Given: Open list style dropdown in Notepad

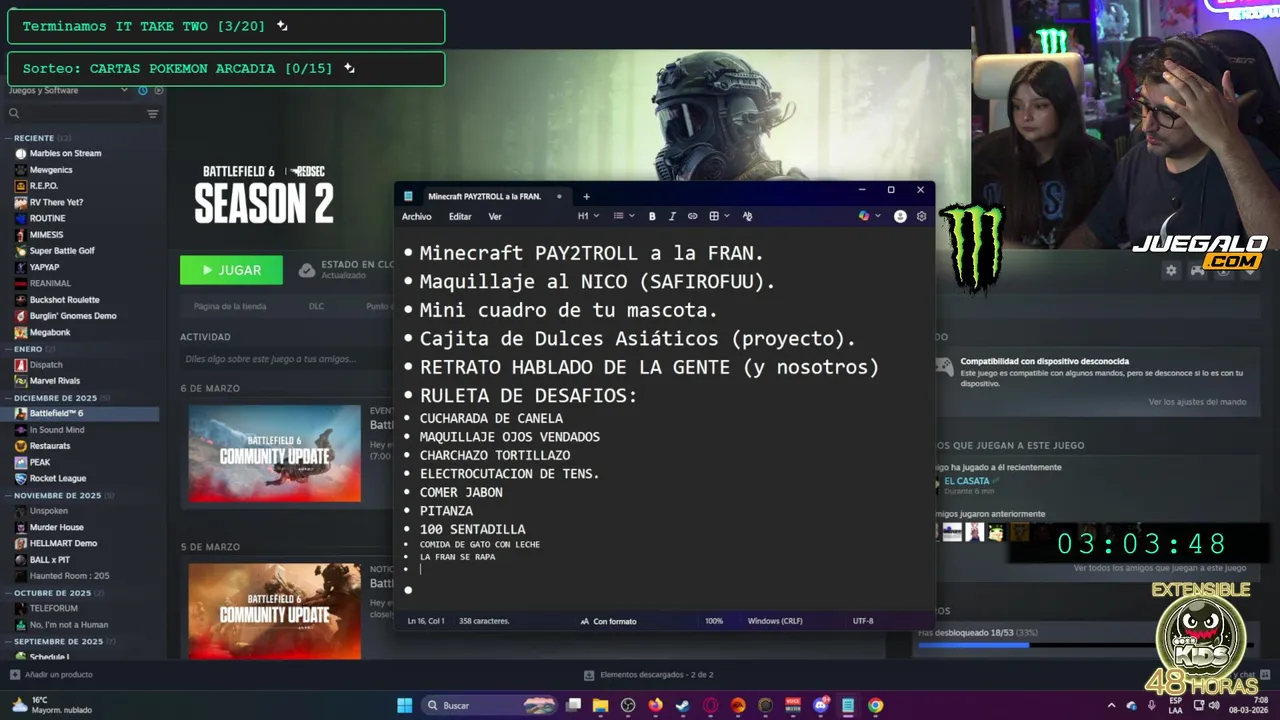Looking at the screenshot, I should pyautogui.click(x=622, y=216).
